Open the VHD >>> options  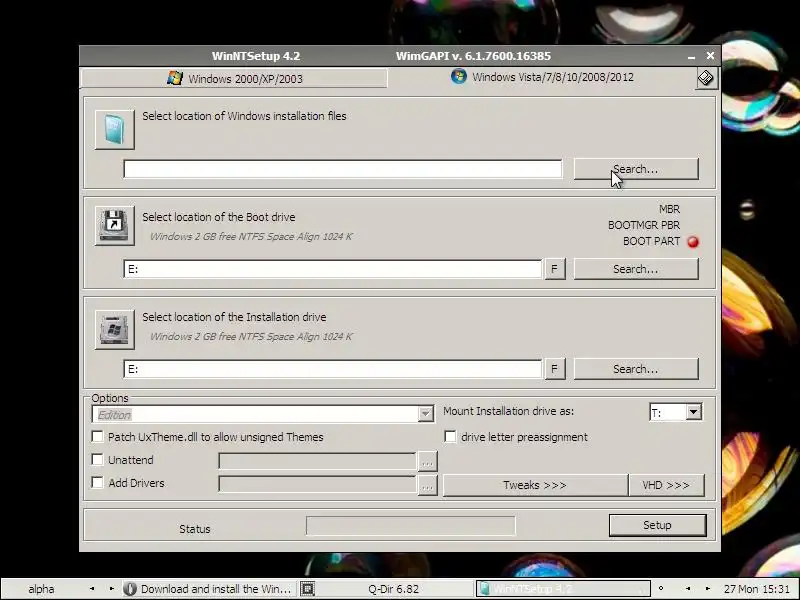point(666,485)
